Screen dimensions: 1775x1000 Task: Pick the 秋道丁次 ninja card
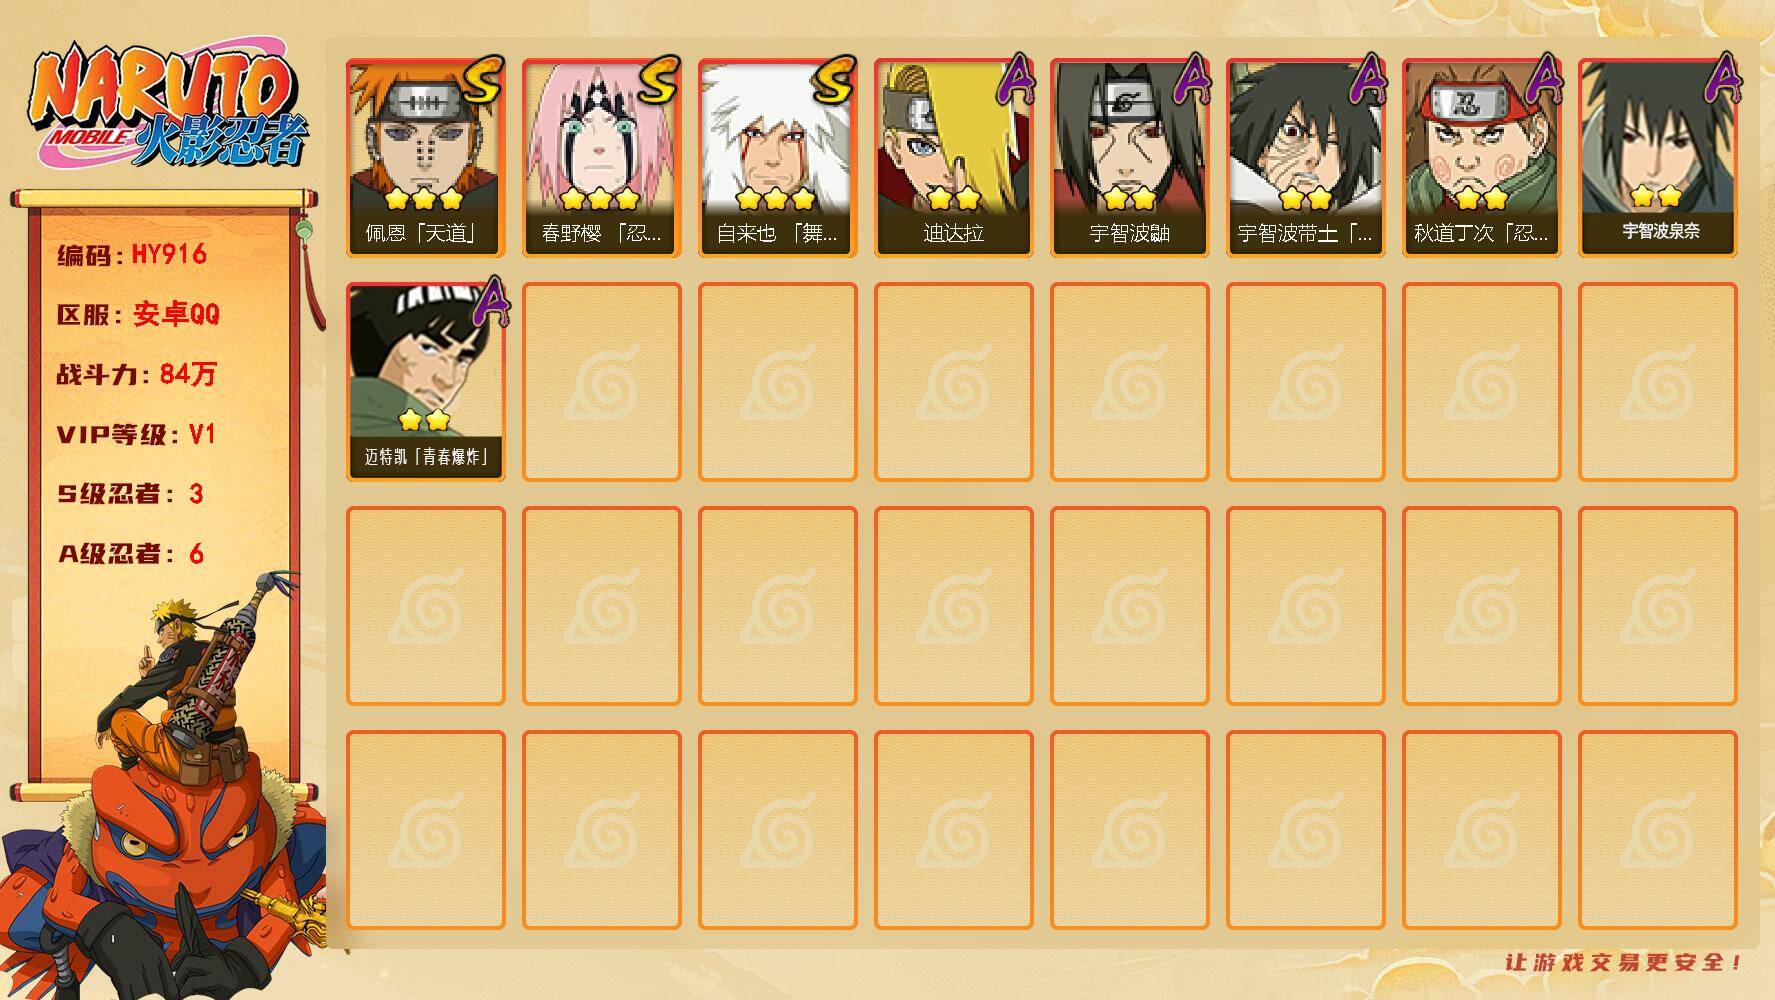[x=1481, y=158]
